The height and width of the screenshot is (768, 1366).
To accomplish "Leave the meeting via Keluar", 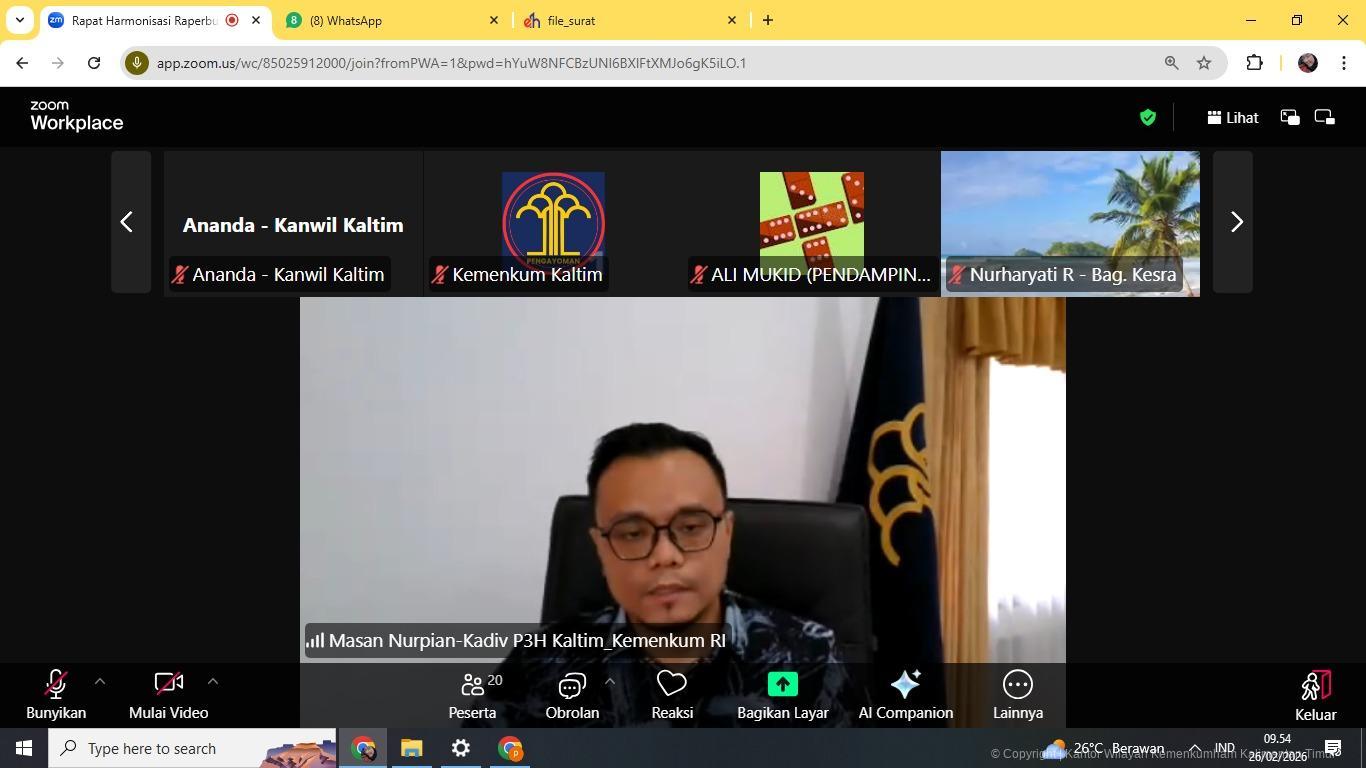I will (x=1314, y=695).
